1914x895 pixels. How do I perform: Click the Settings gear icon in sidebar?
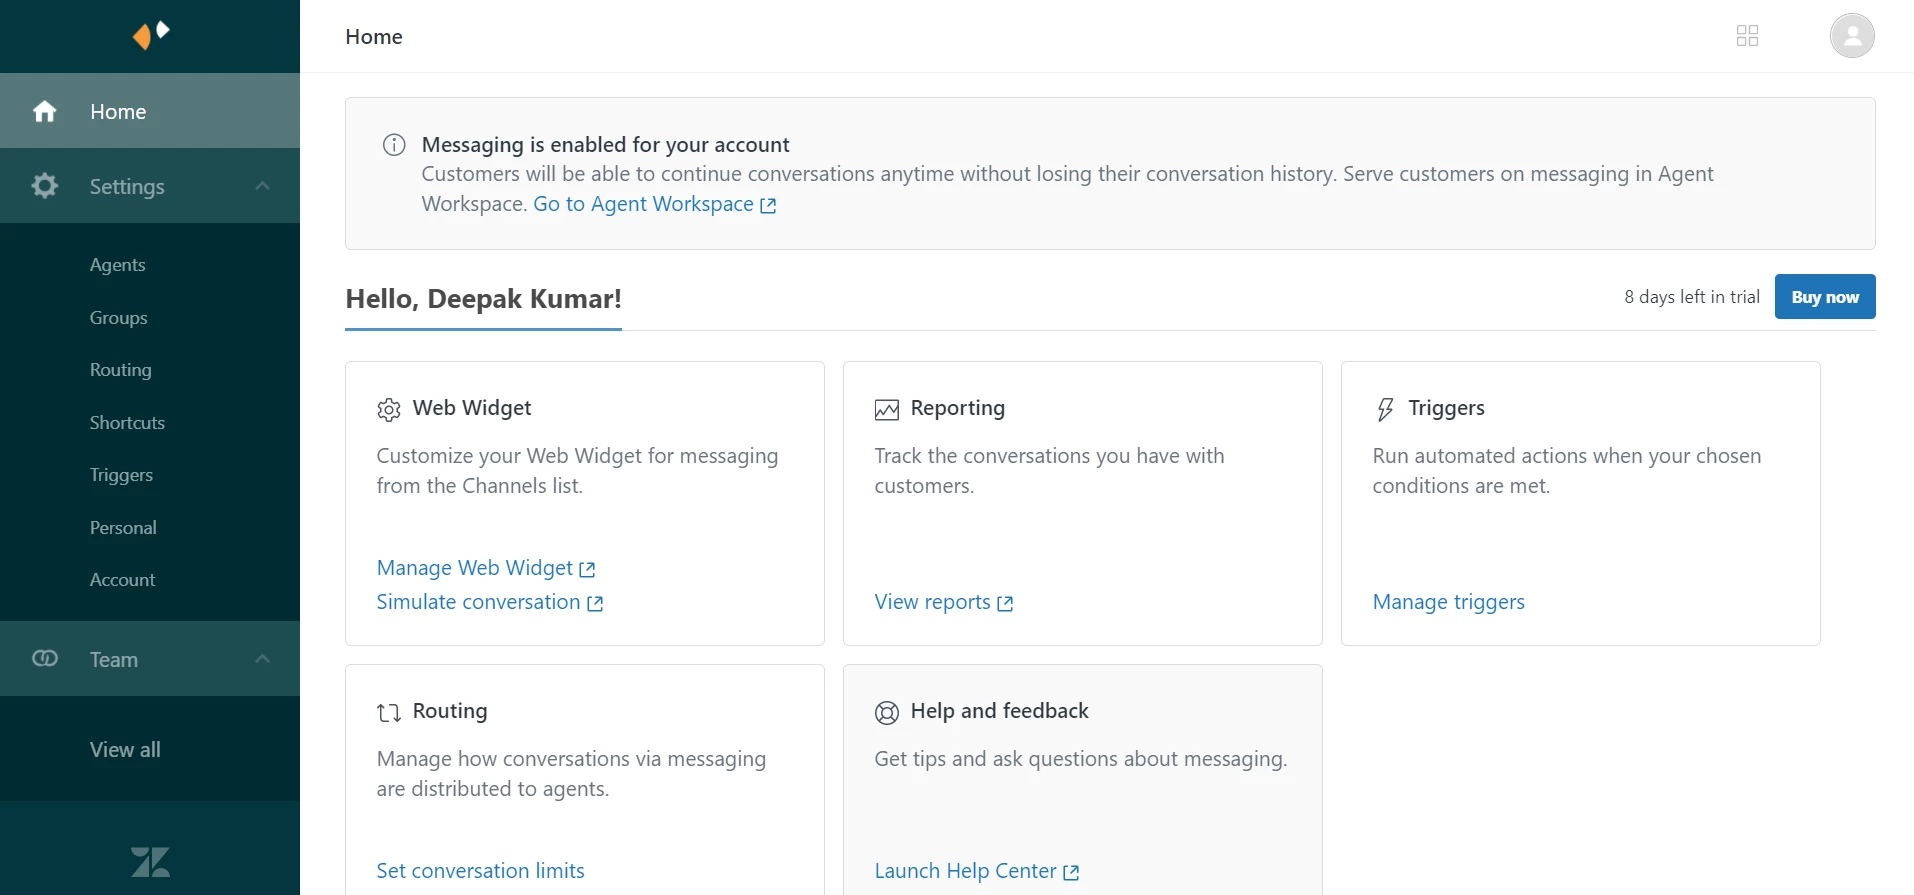pyautogui.click(x=45, y=186)
